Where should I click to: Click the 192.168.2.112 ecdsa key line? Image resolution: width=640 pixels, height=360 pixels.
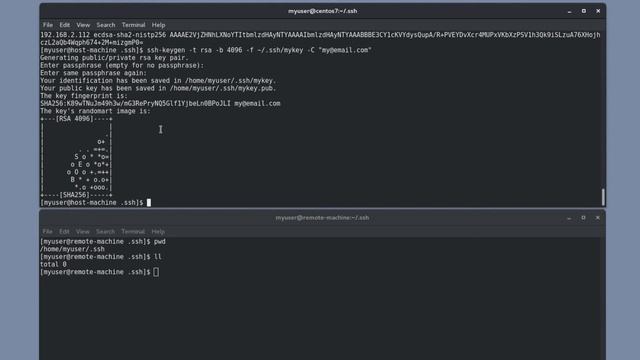coord(320,39)
